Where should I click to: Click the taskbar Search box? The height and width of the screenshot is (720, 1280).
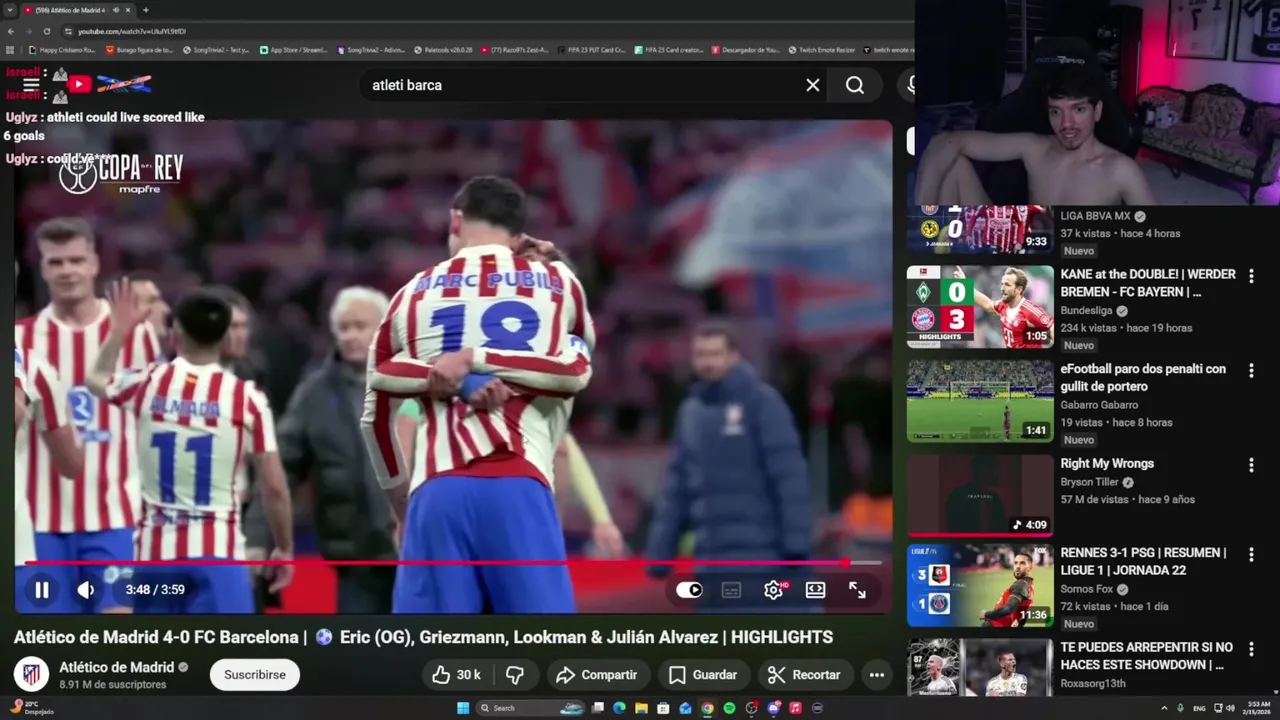[x=530, y=708]
